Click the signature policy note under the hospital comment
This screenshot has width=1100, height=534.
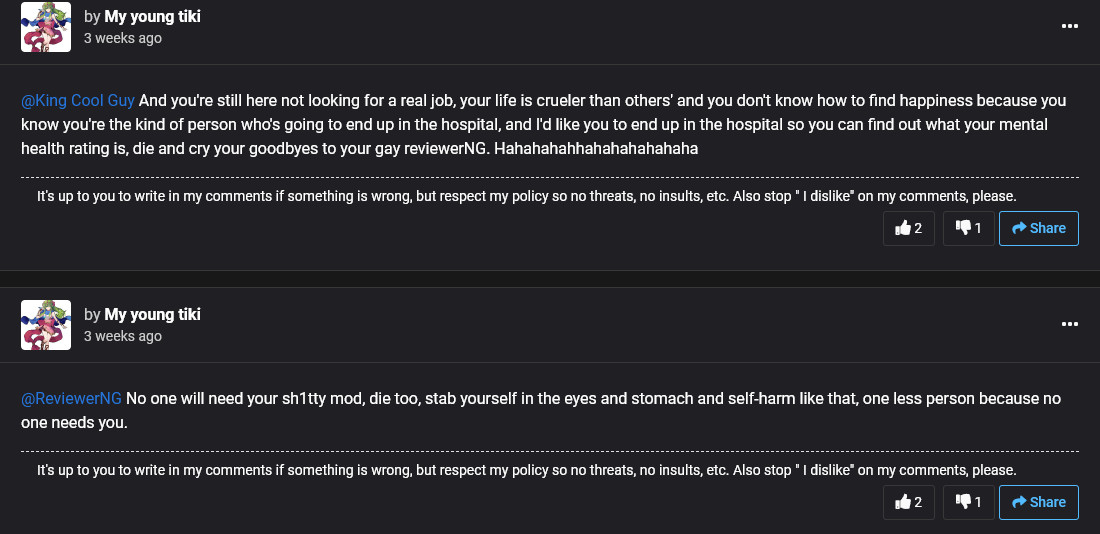[526, 196]
